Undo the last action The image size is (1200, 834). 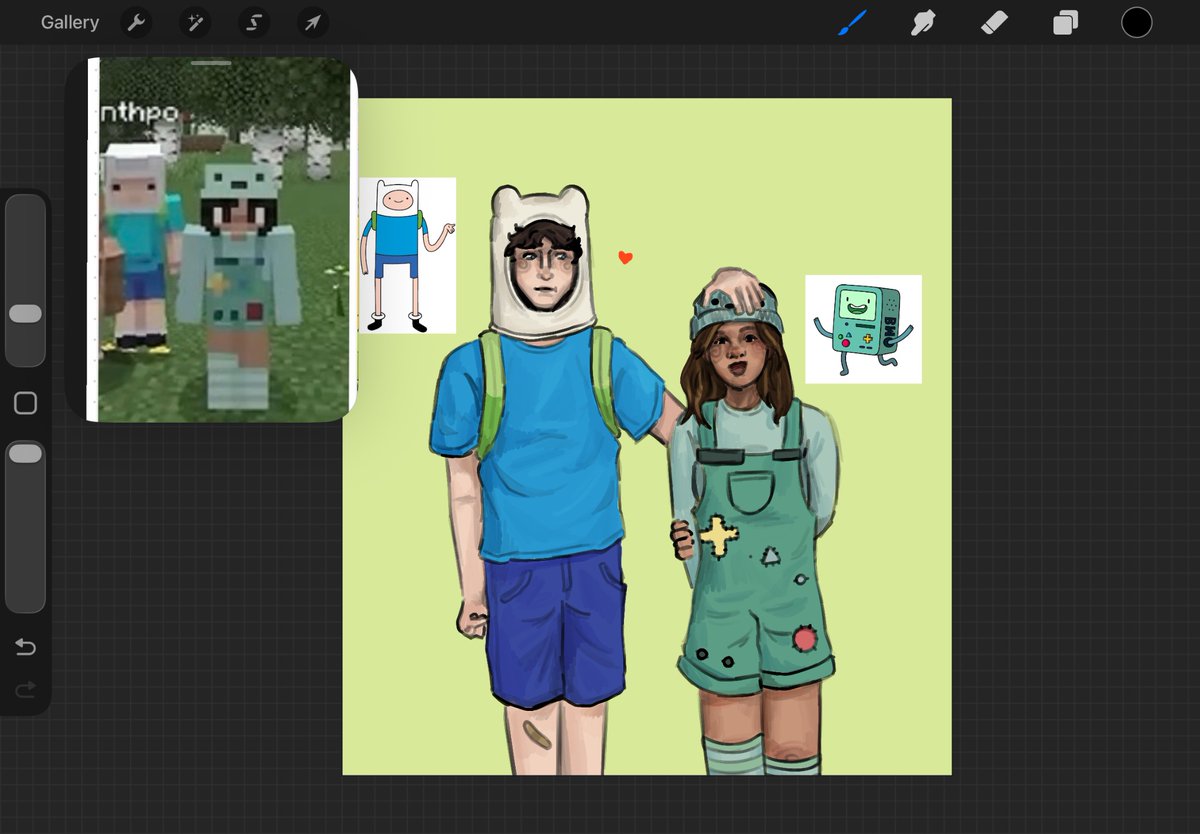tap(25, 648)
